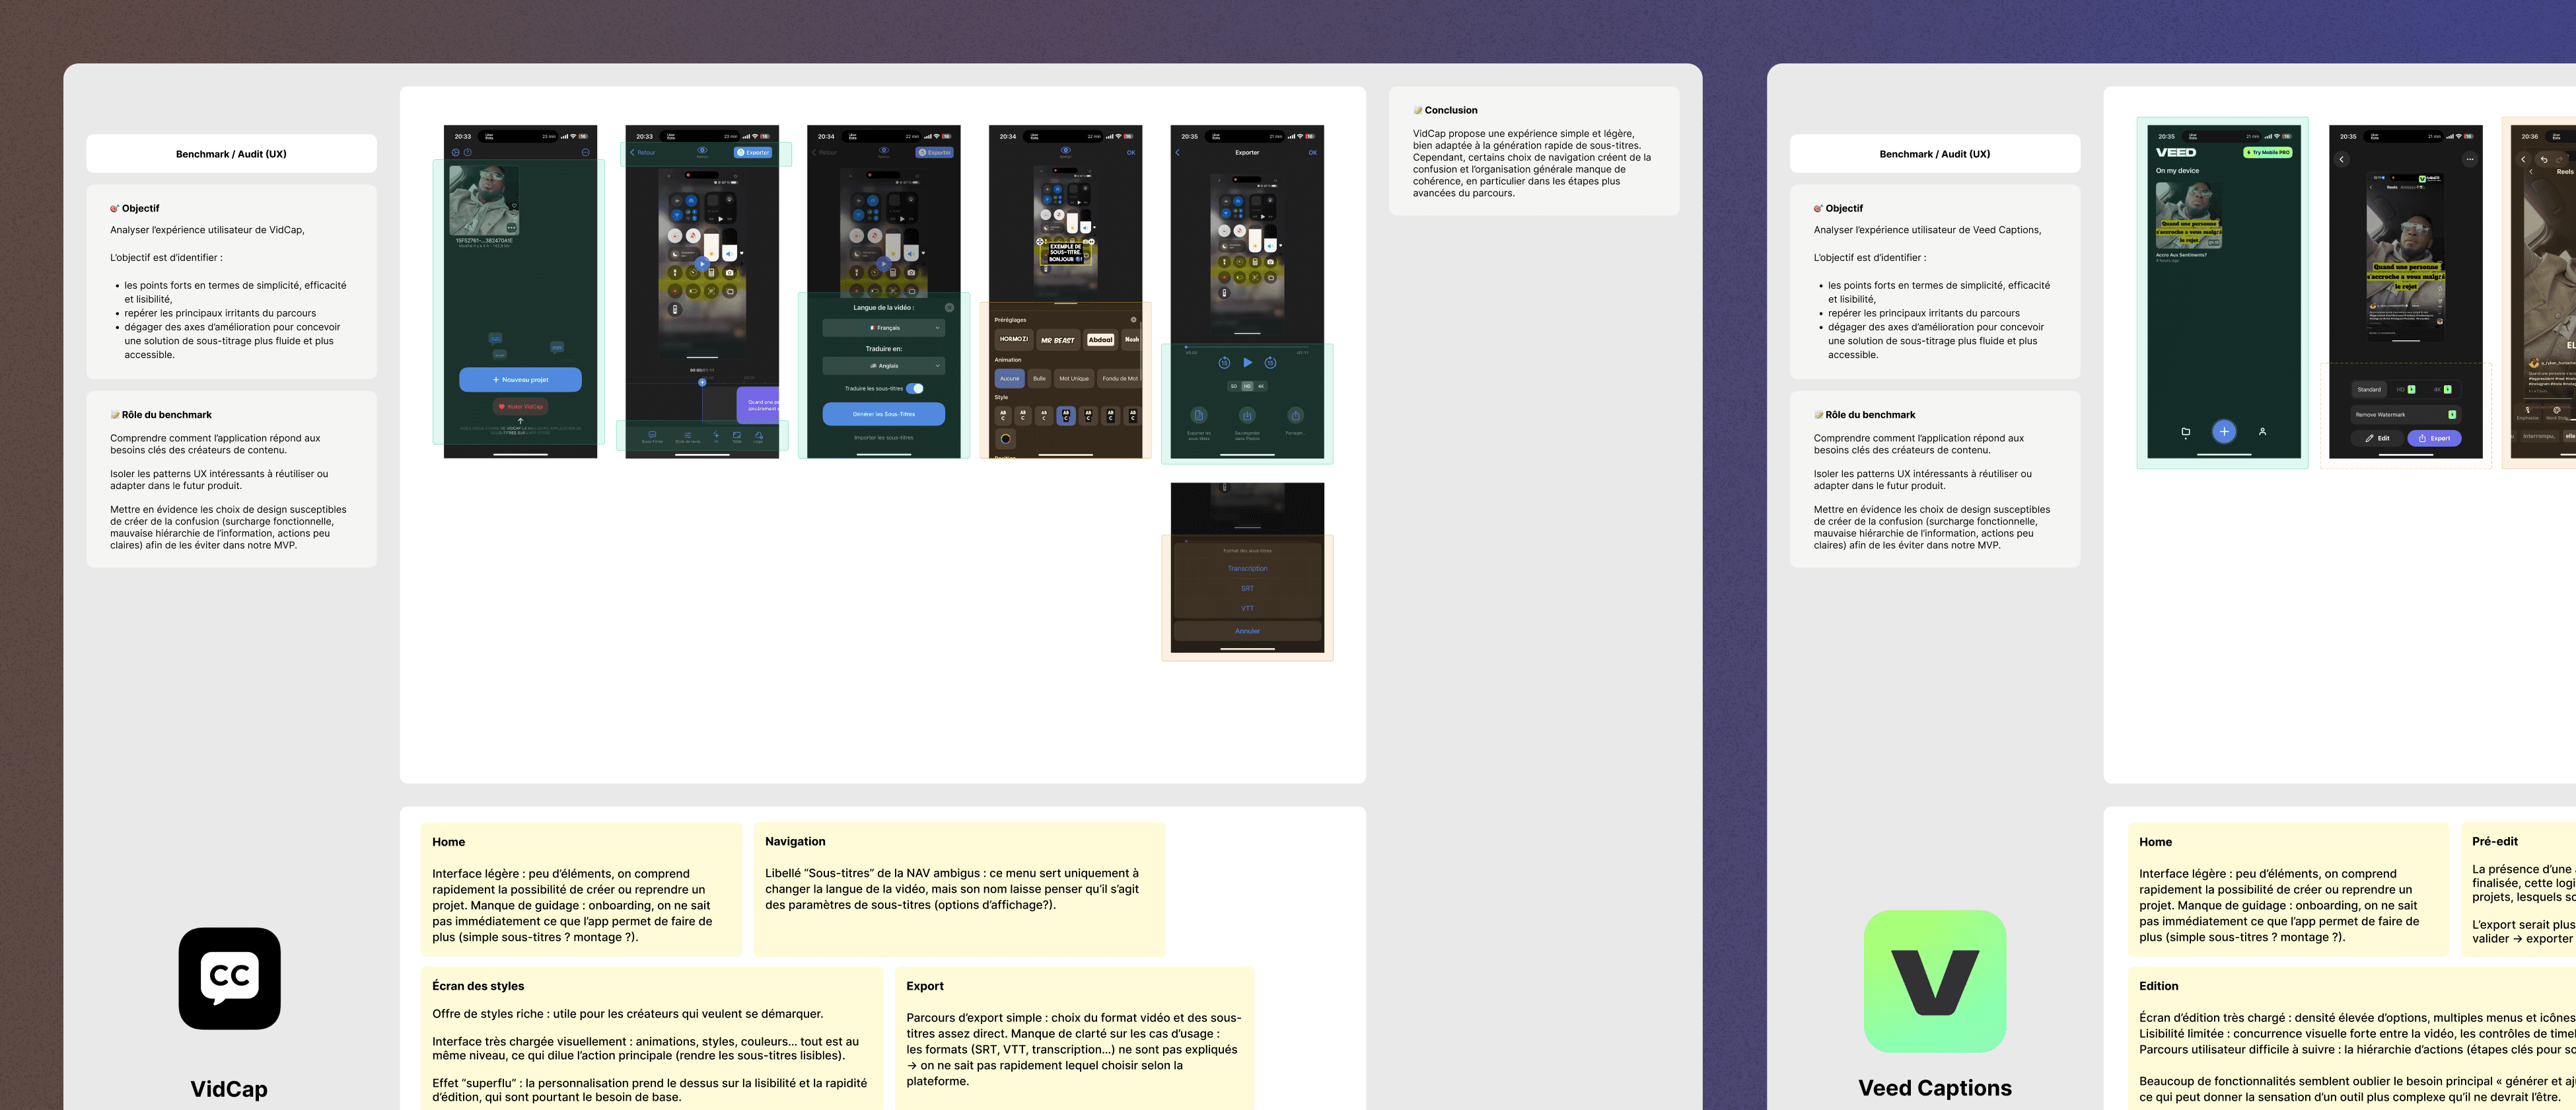Click the folder icon in VEED home

pos(2185,432)
